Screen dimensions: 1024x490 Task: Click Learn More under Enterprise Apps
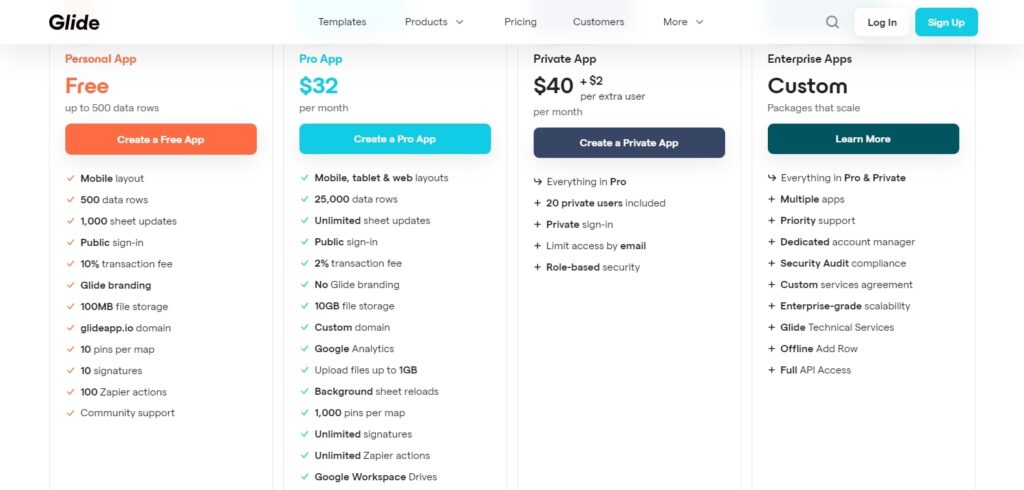[x=863, y=139]
